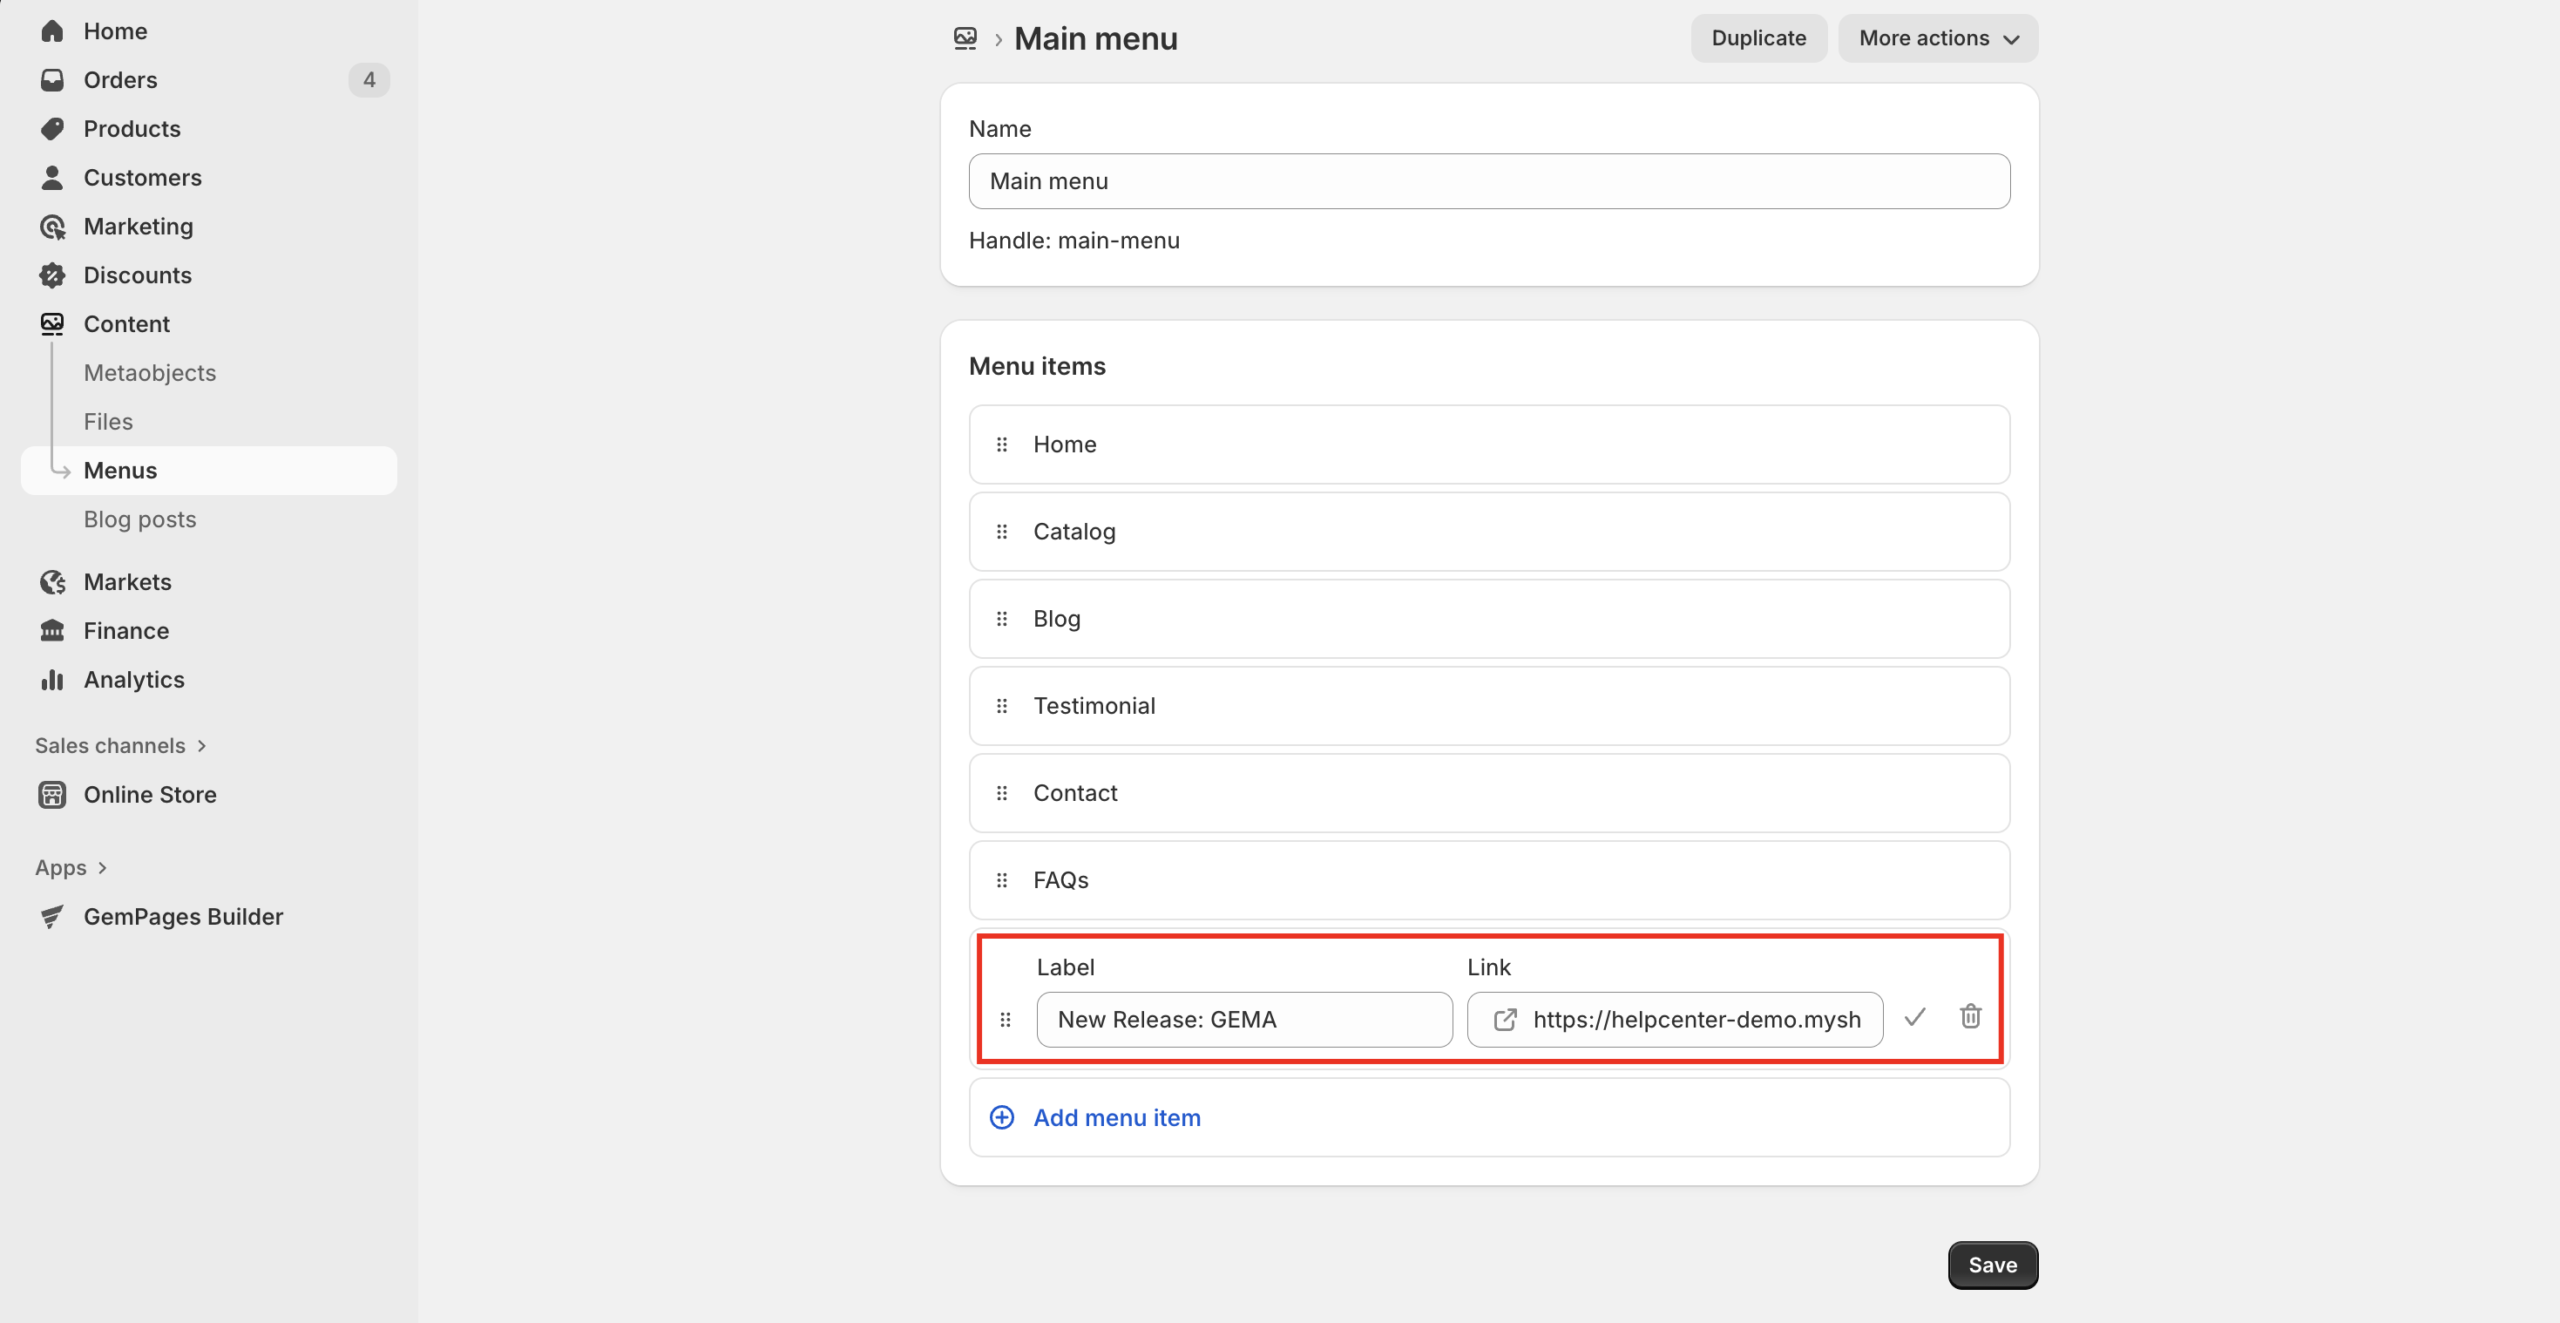Open the More actions dropdown
The width and height of the screenshot is (2560, 1323).
tap(1937, 39)
